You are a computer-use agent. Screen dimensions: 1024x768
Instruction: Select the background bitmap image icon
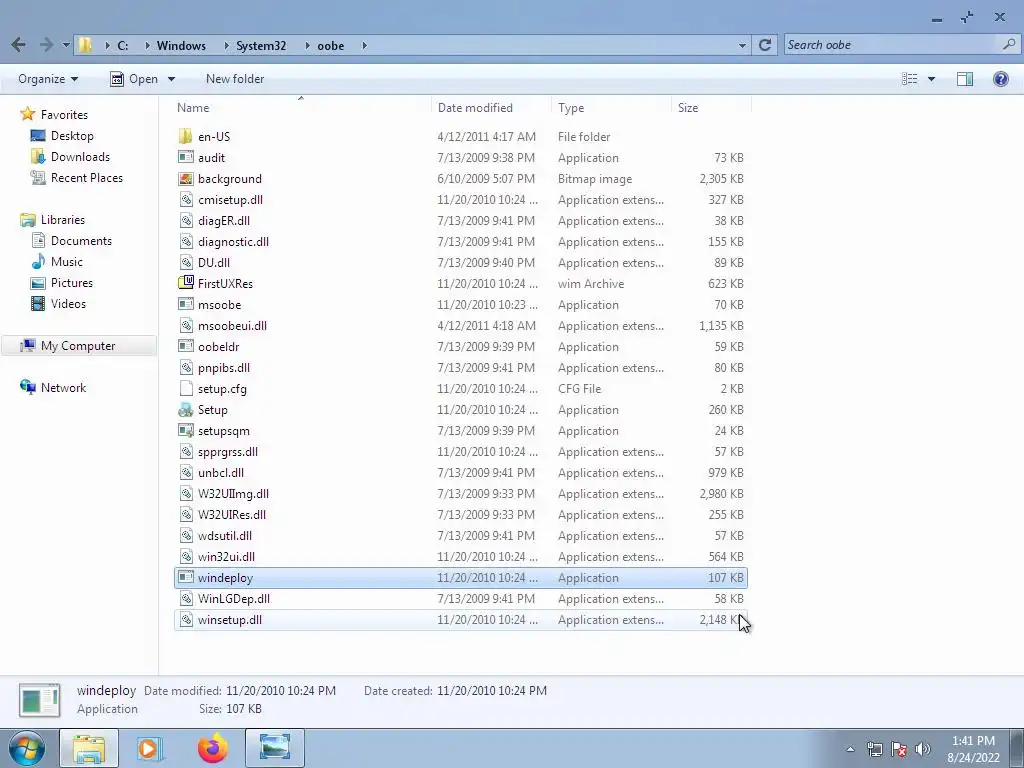tap(185, 178)
